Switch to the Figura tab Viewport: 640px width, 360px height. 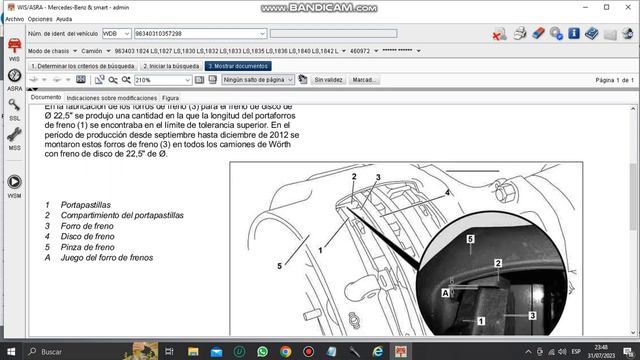(170, 98)
